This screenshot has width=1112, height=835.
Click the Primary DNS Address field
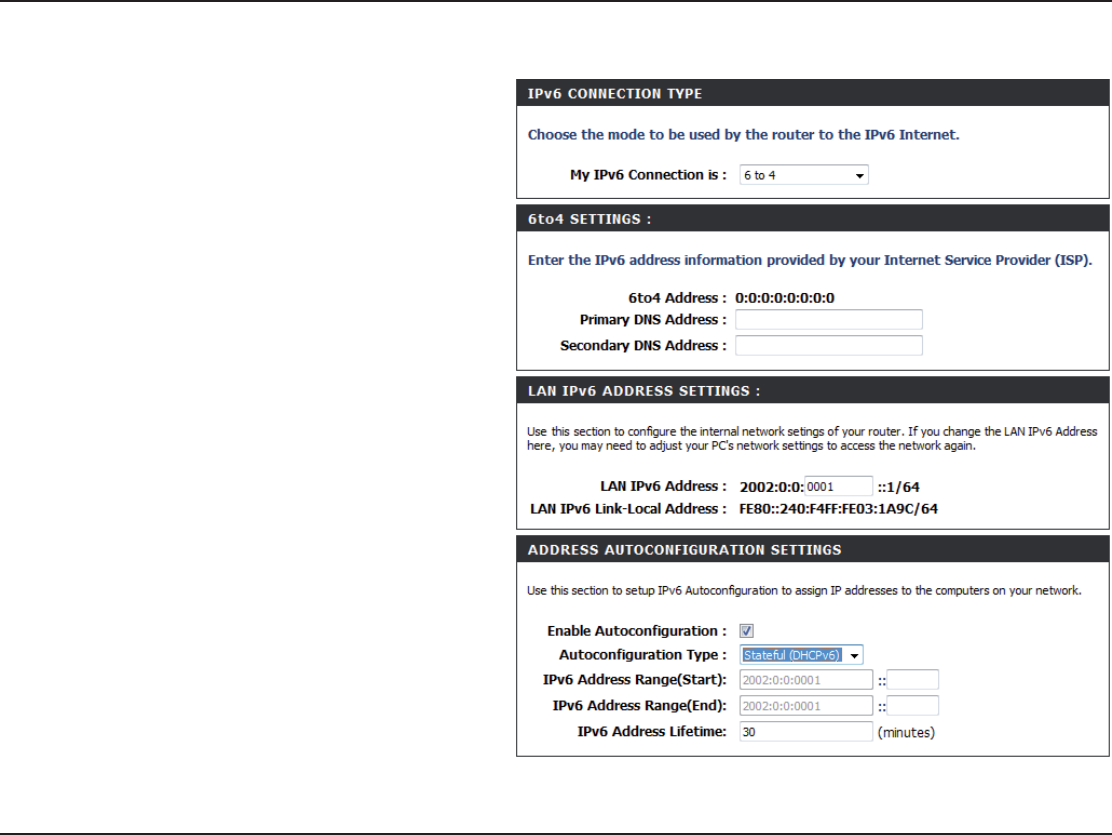click(828, 320)
